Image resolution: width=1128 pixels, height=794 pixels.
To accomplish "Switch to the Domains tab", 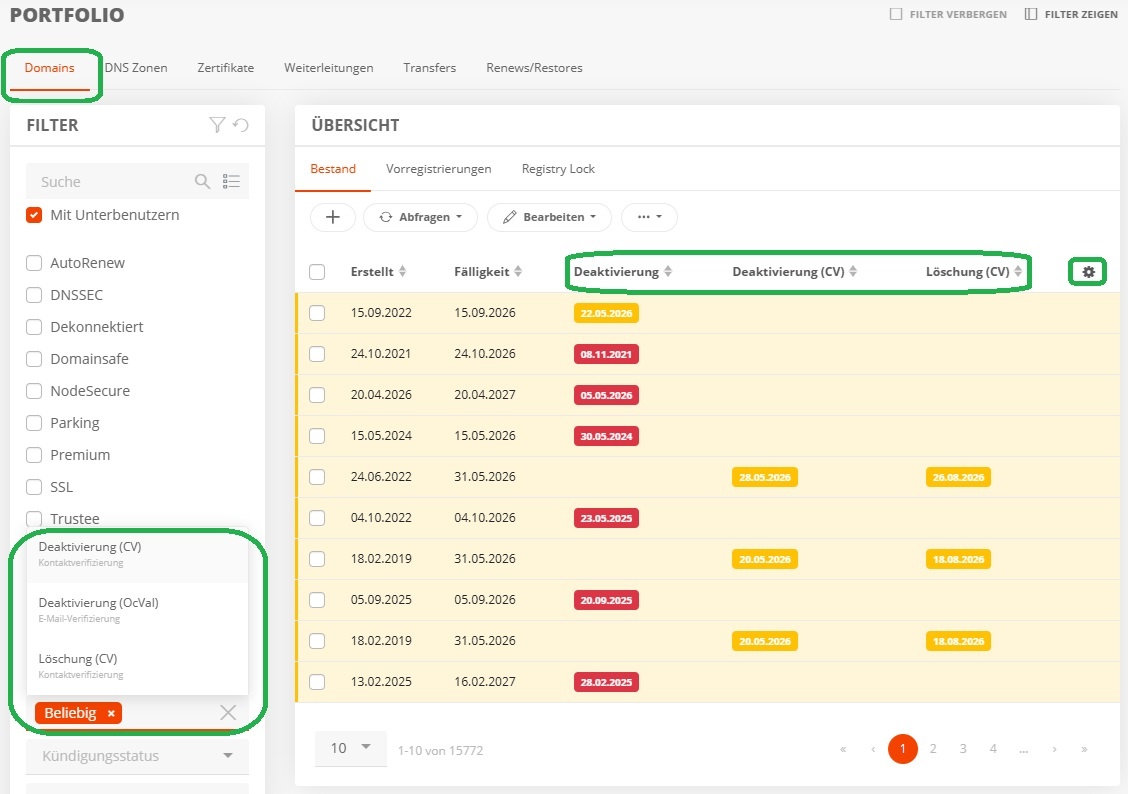I will pyautogui.click(x=50, y=68).
